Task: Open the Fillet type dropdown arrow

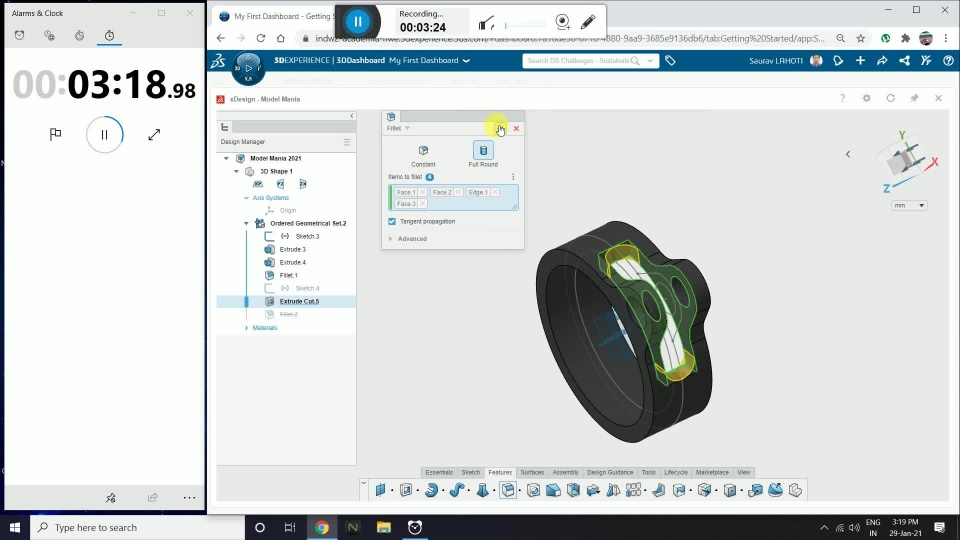Action: click(x=407, y=129)
